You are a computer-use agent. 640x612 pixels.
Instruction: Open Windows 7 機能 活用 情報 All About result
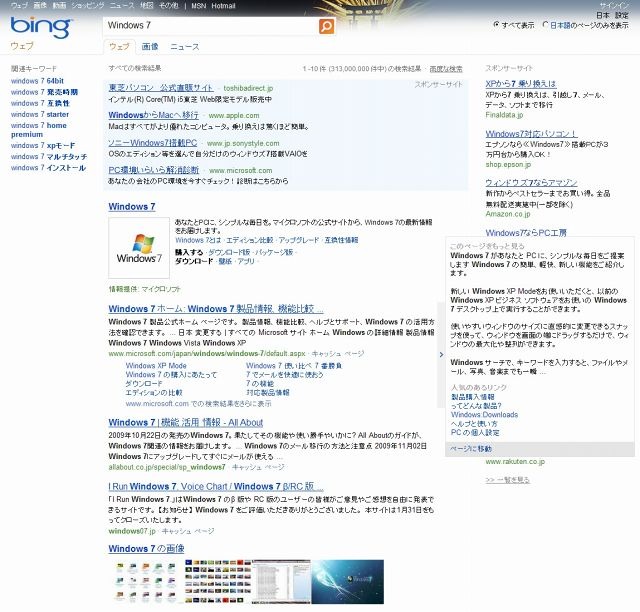186,423
